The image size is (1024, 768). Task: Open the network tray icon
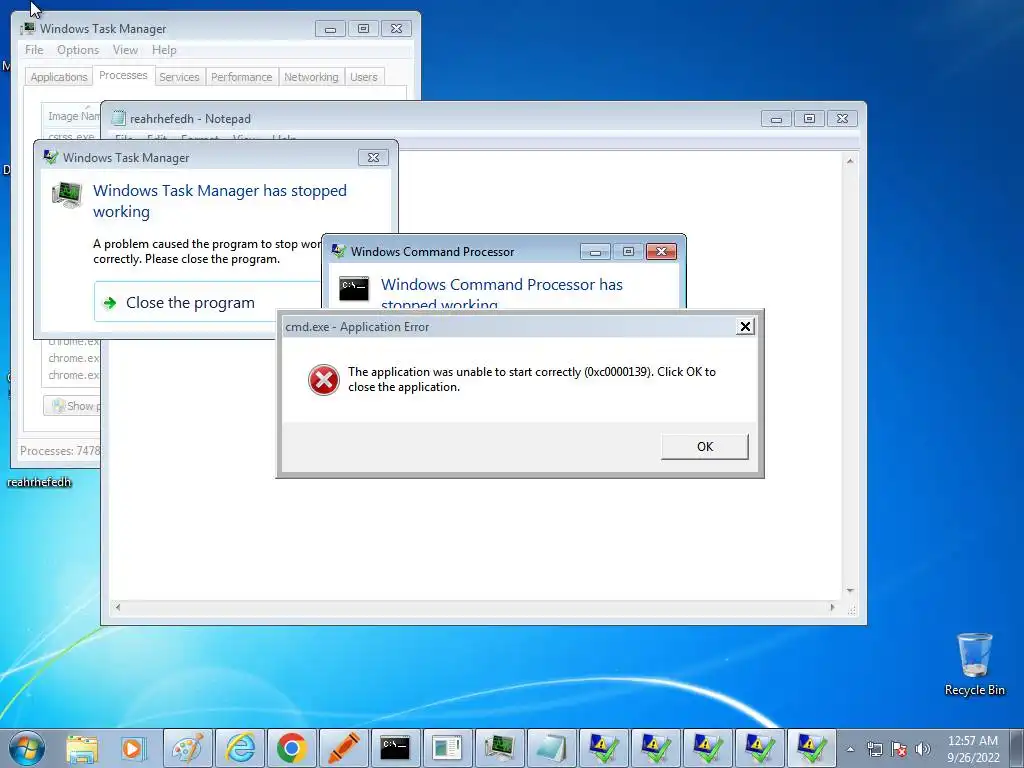(x=874, y=749)
